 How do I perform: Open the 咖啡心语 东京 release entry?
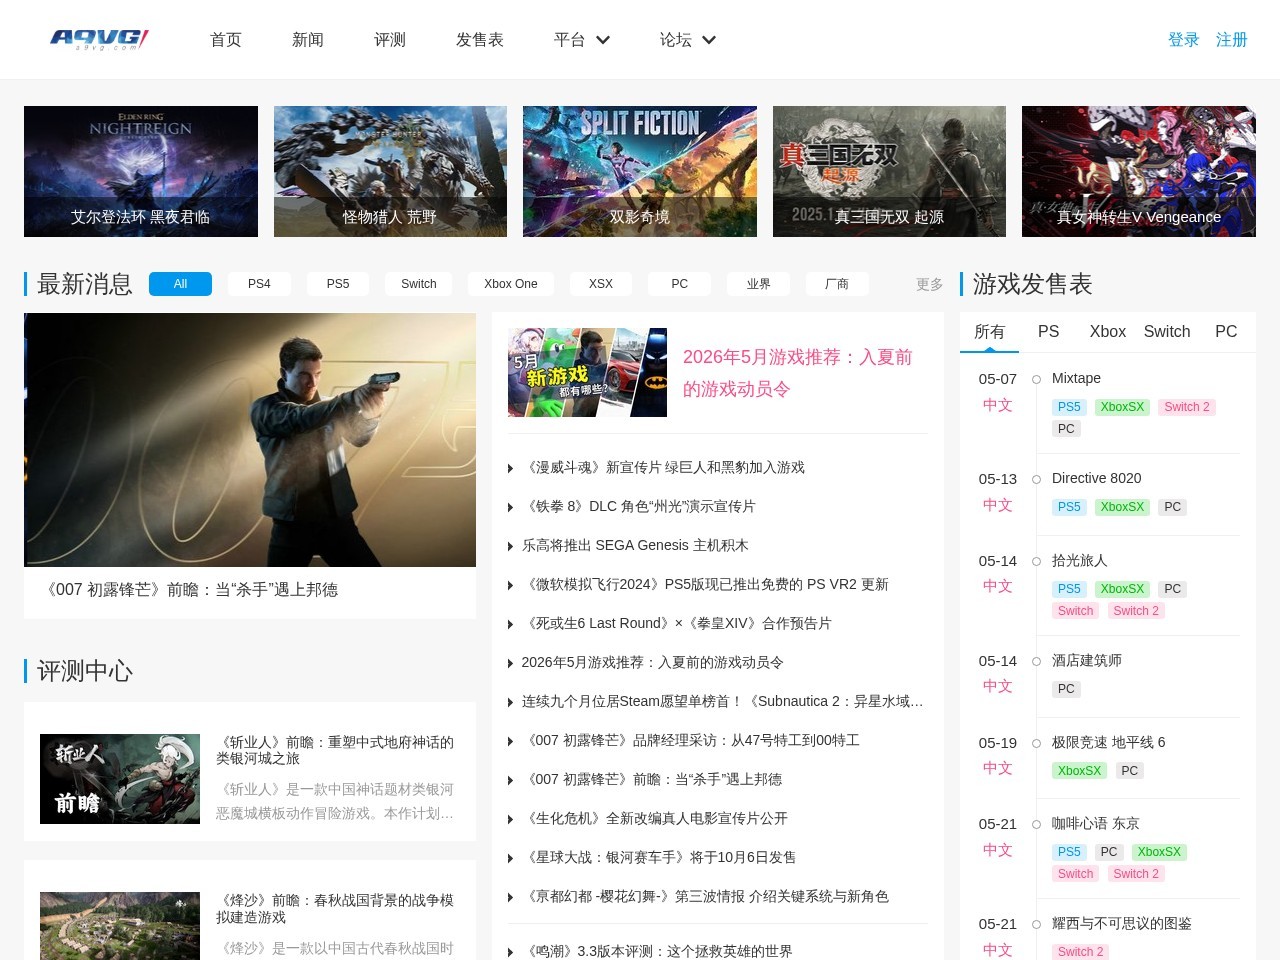point(1096,824)
